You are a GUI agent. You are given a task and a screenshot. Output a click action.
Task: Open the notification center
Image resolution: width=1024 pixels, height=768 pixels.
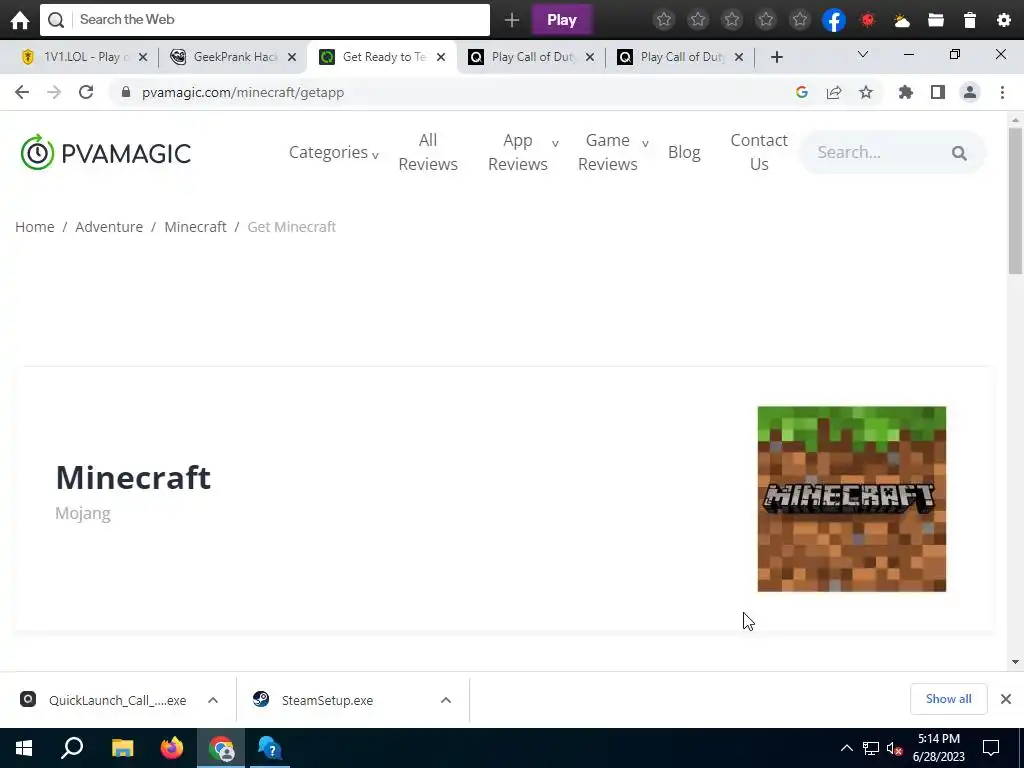991,748
